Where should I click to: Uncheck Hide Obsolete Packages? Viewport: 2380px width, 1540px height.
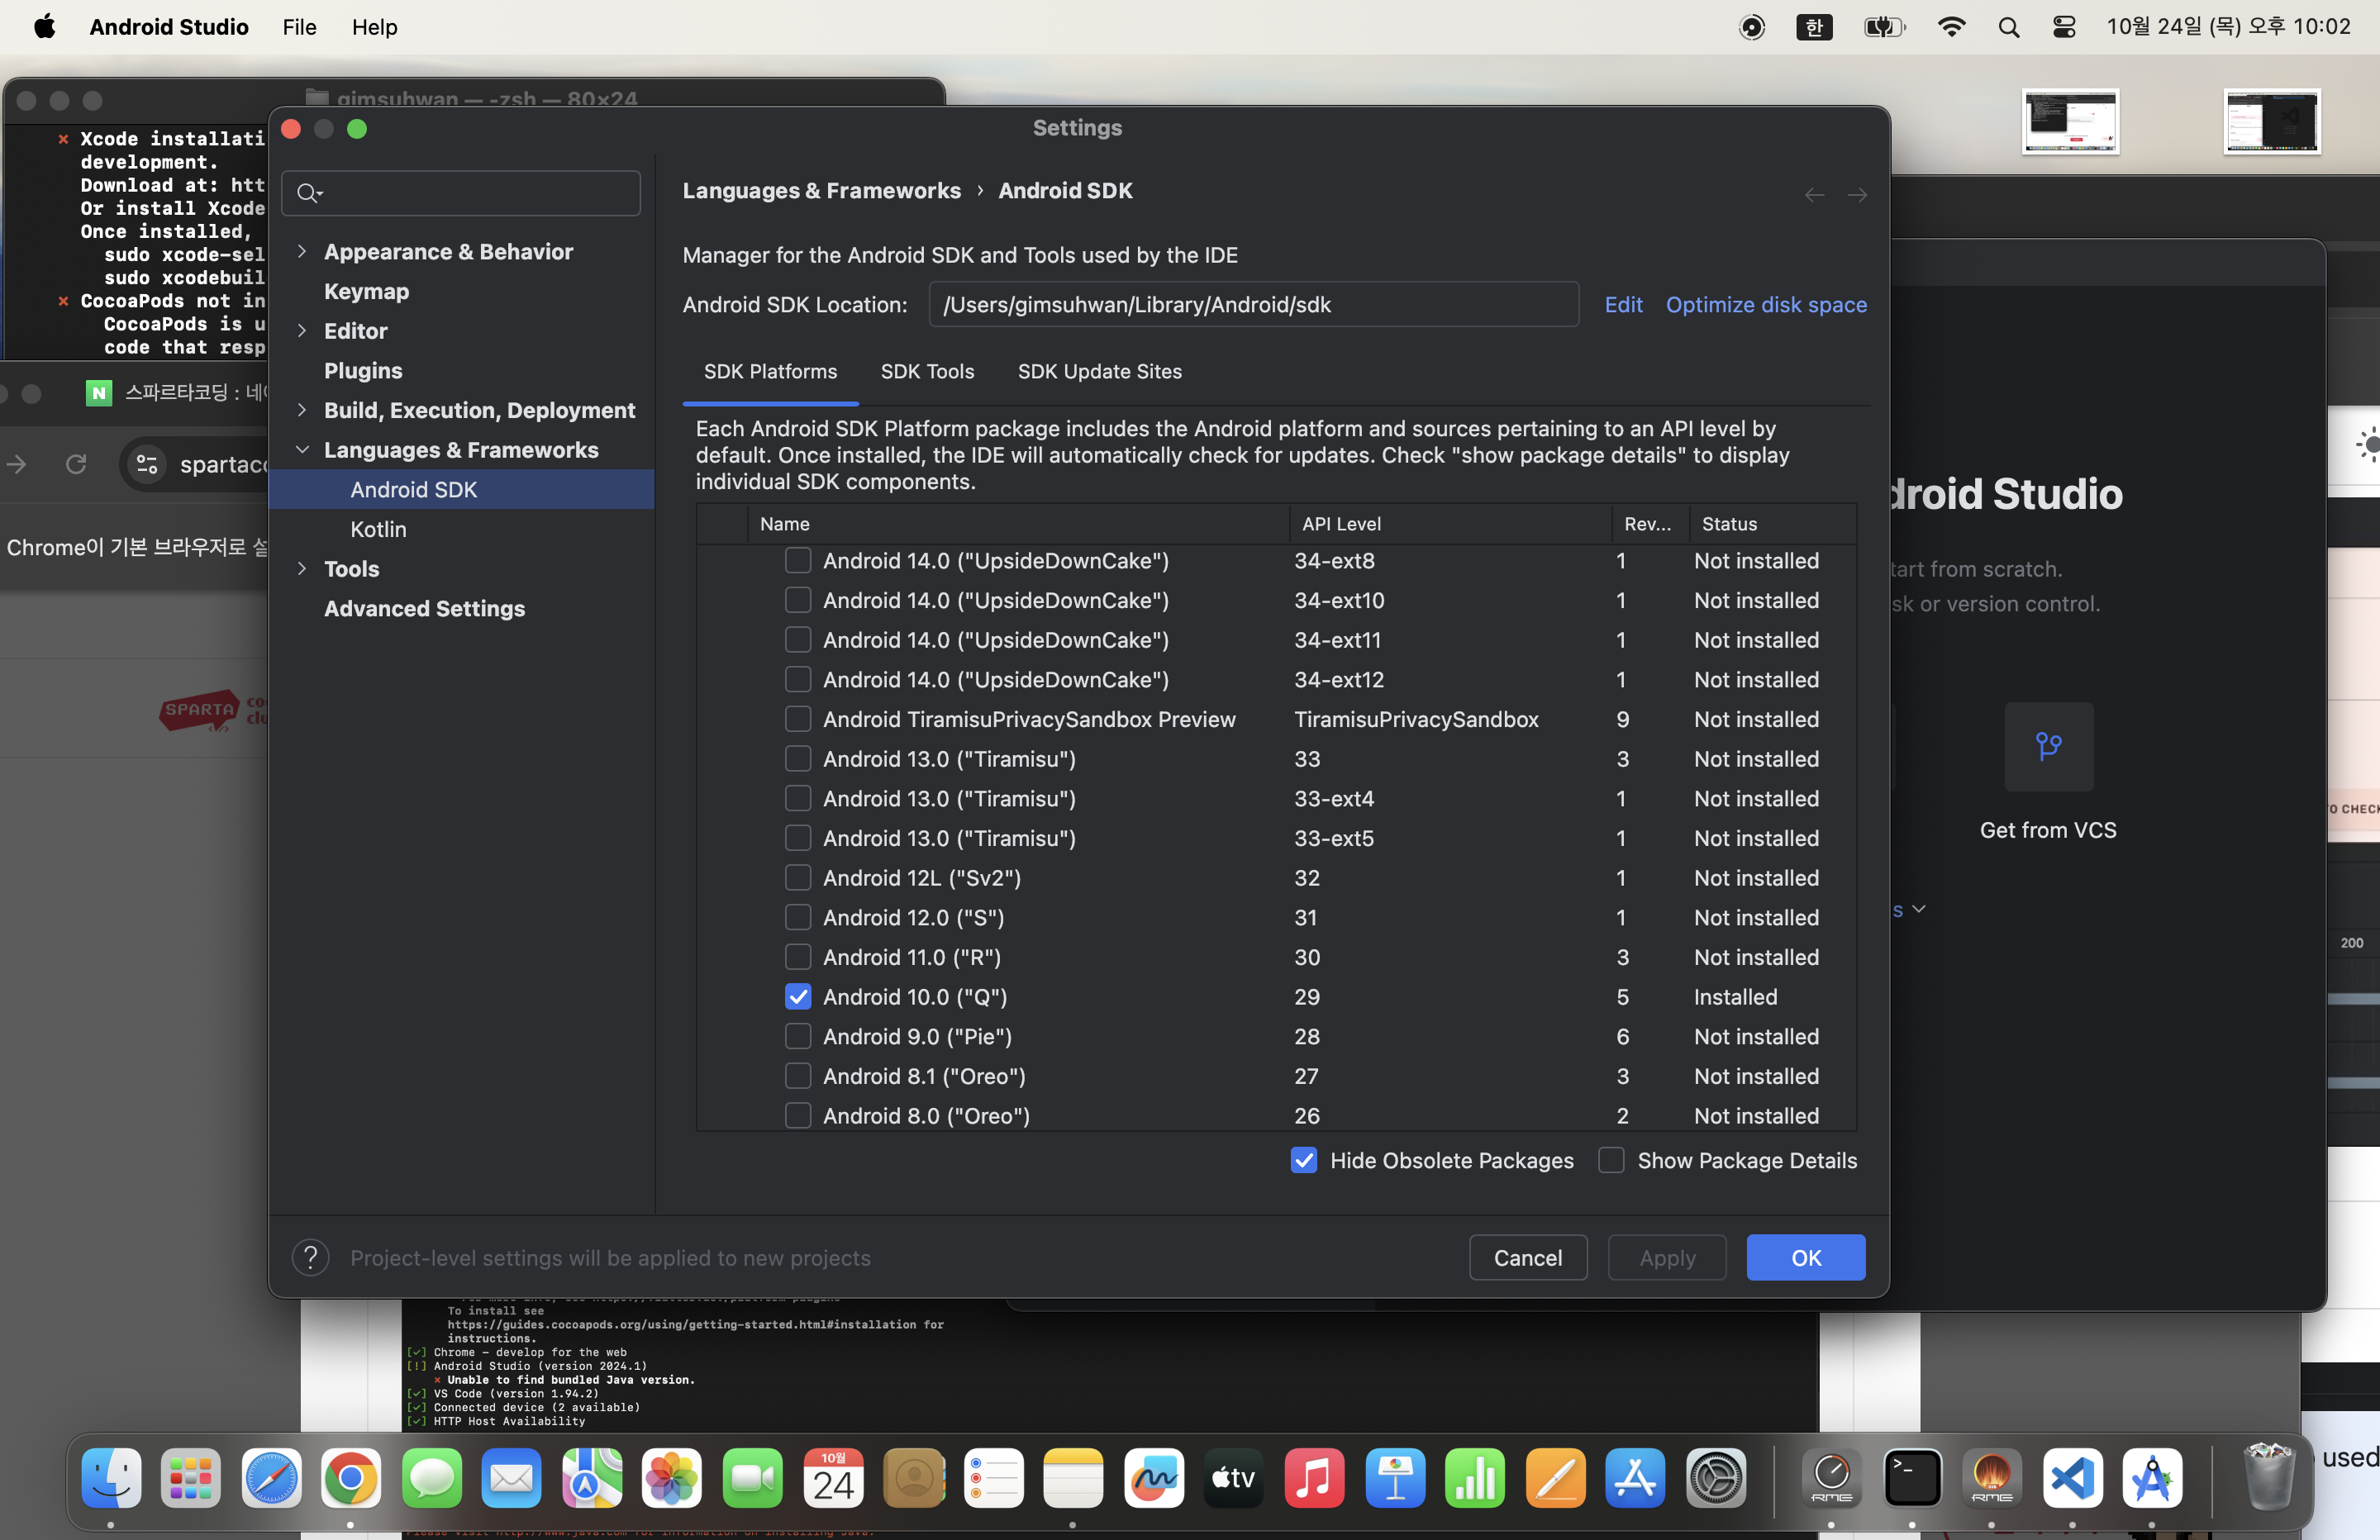pos(1304,1160)
